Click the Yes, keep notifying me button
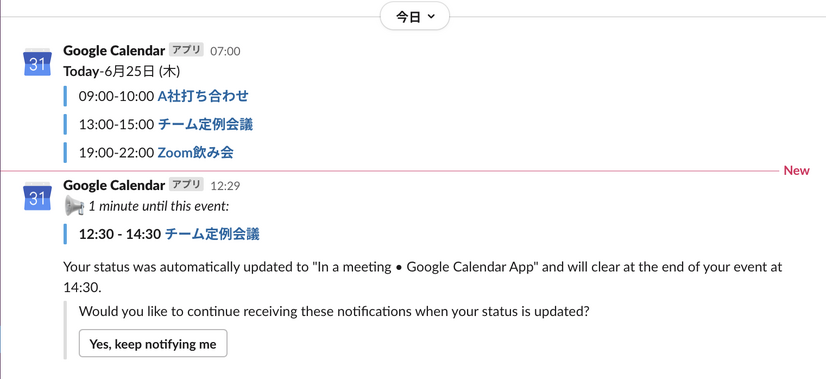Image resolution: width=826 pixels, height=379 pixels. (153, 344)
